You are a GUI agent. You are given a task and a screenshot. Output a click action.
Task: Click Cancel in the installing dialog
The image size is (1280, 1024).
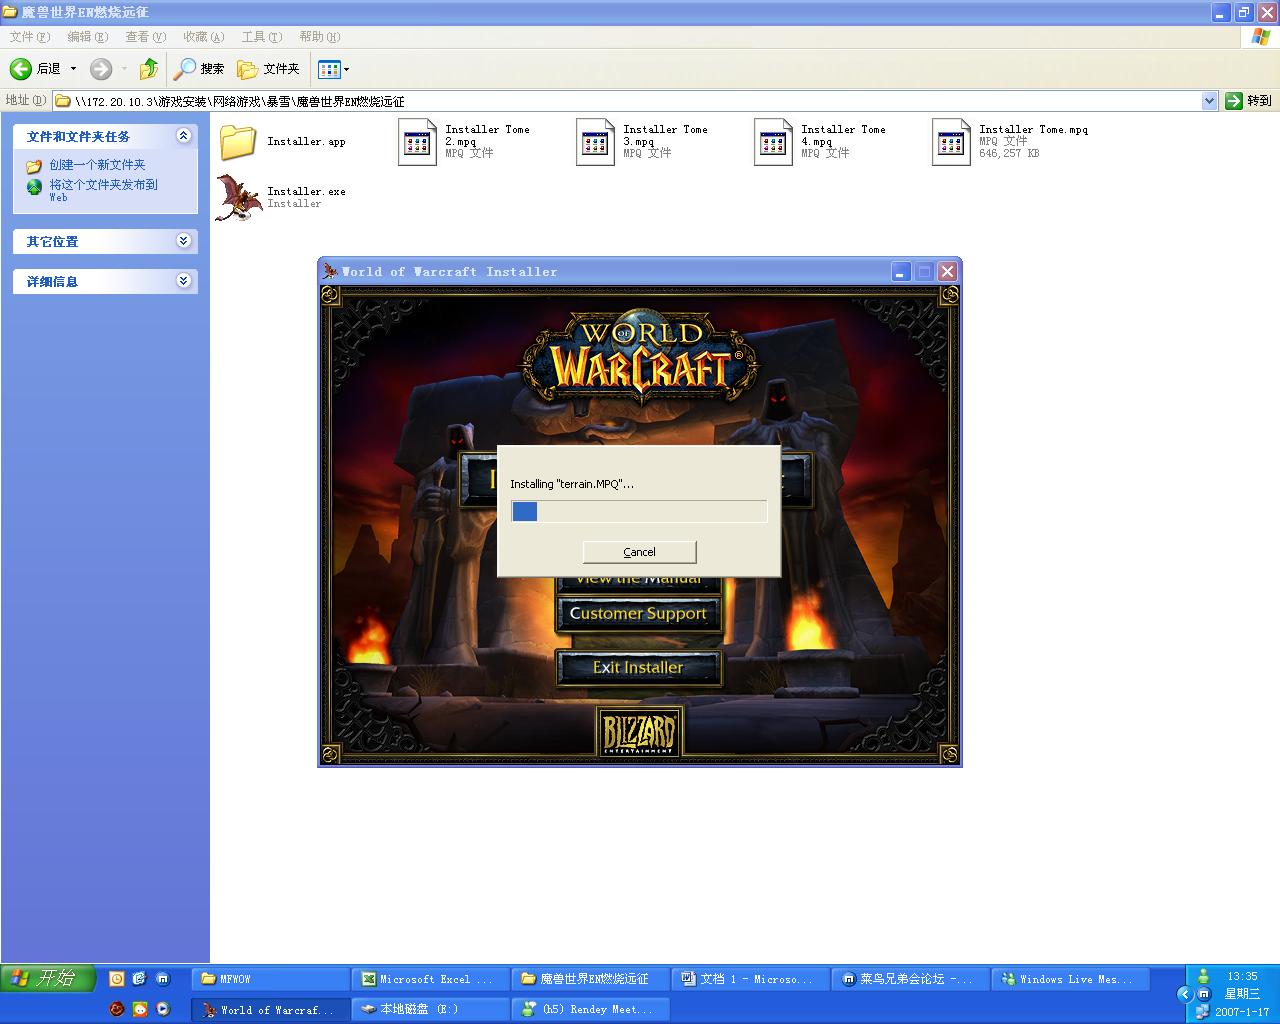639,552
